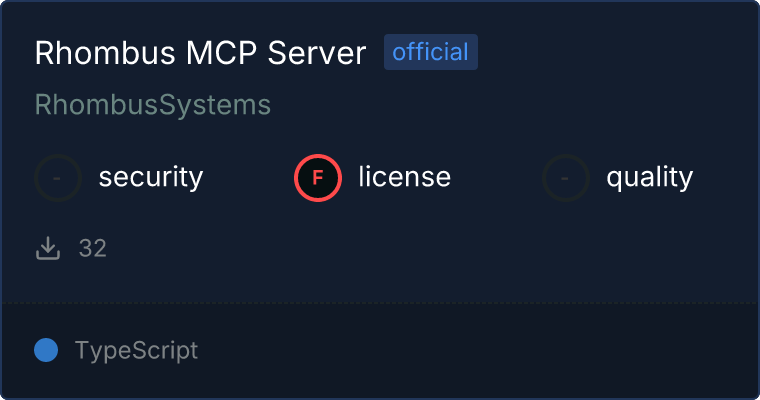Image resolution: width=760 pixels, height=400 pixels.
Task: Click the blue official badge
Action: coord(431,52)
